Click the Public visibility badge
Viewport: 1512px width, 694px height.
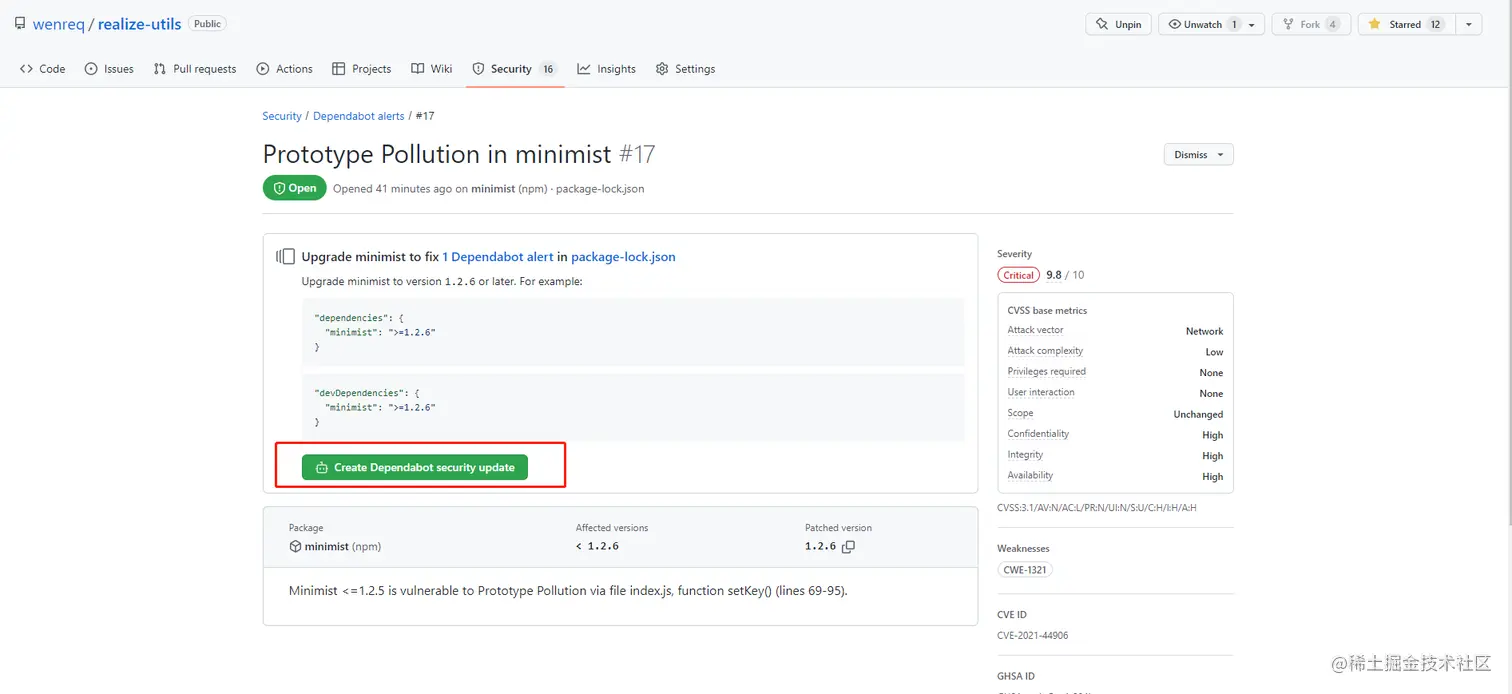coord(208,24)
